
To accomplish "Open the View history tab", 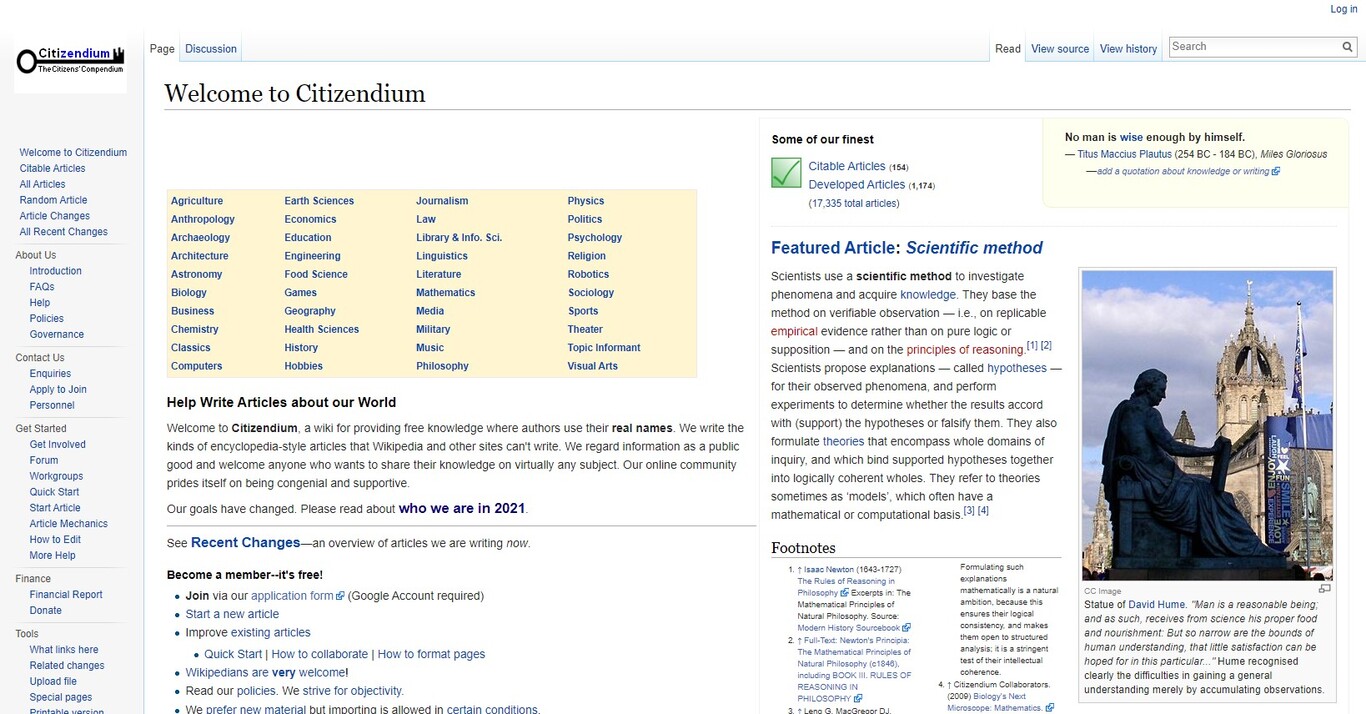I will [x=1128, y=48].
